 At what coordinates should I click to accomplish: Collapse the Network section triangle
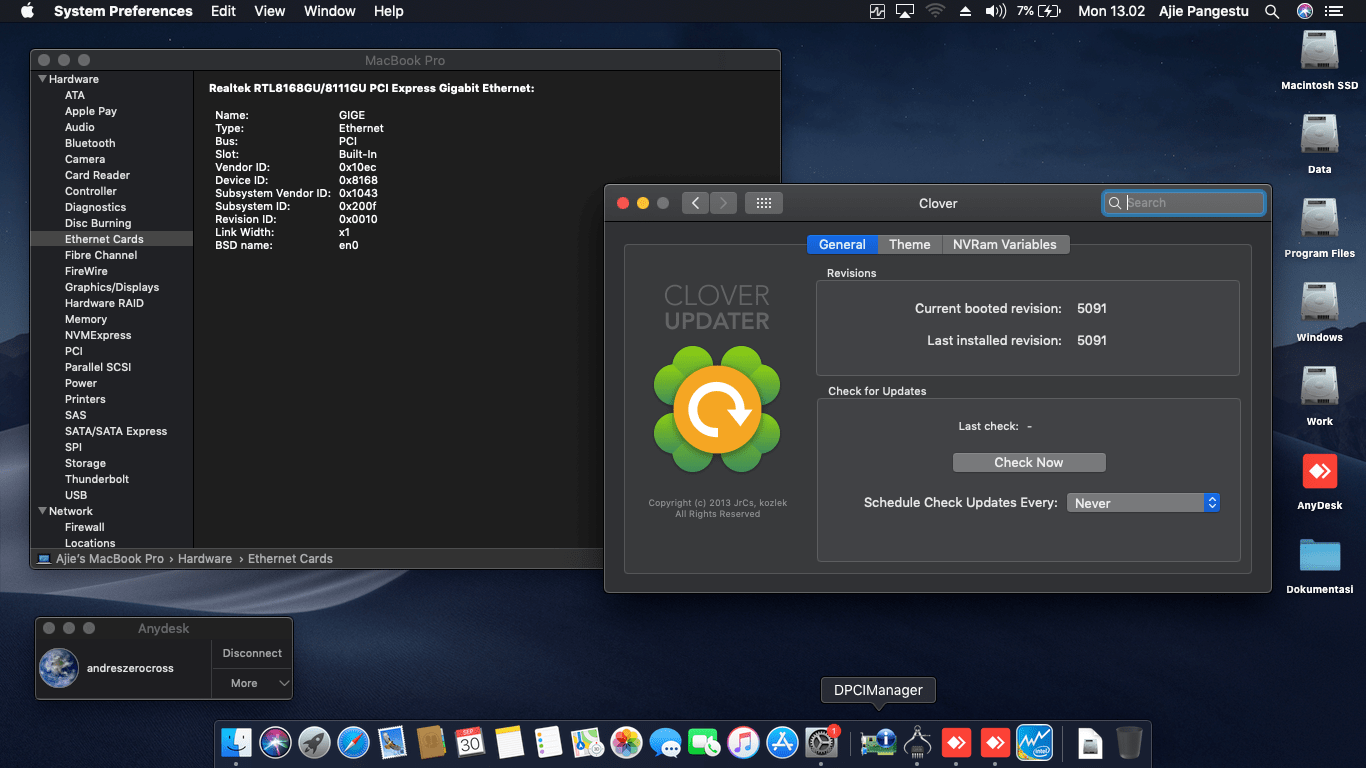tap(42, 511)
